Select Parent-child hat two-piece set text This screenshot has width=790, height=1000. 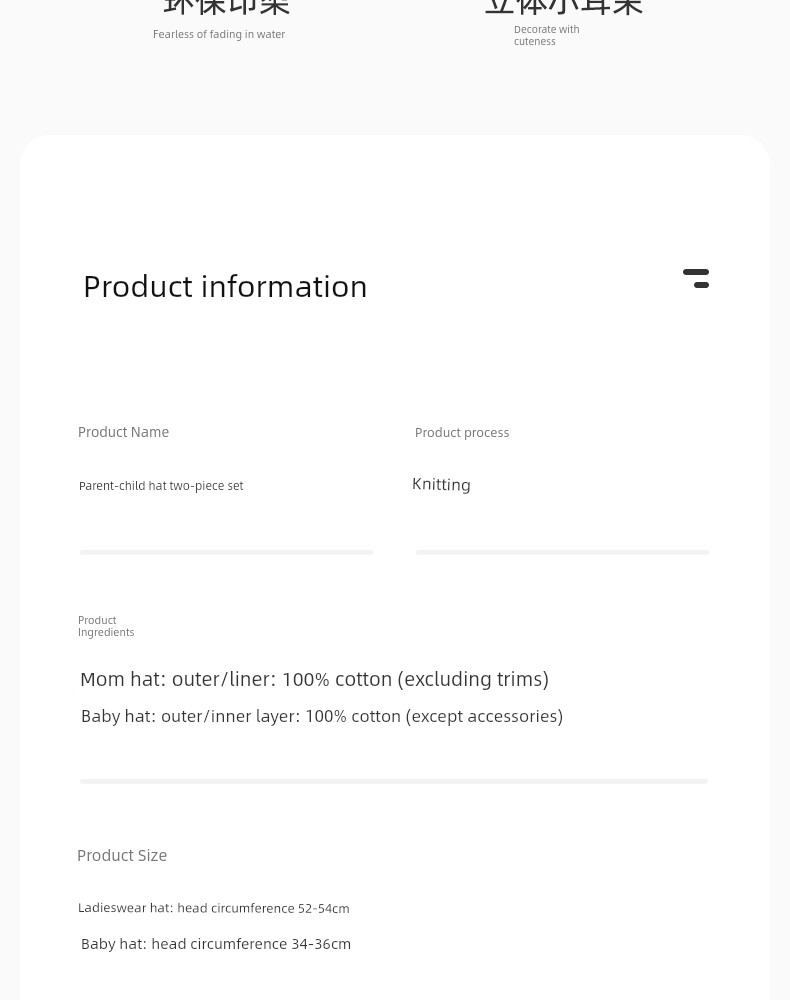click(161, 485)
